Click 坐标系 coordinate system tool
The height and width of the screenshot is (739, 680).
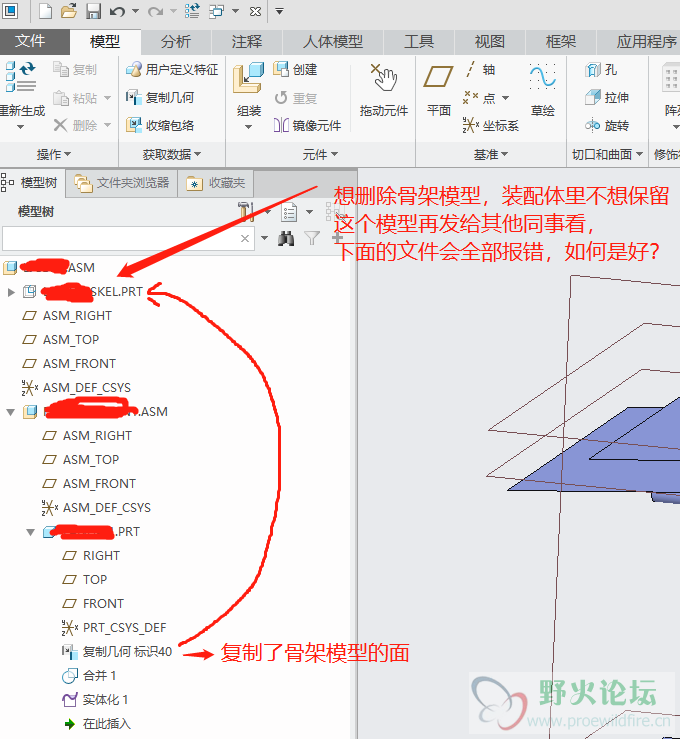tap(491, 125)
